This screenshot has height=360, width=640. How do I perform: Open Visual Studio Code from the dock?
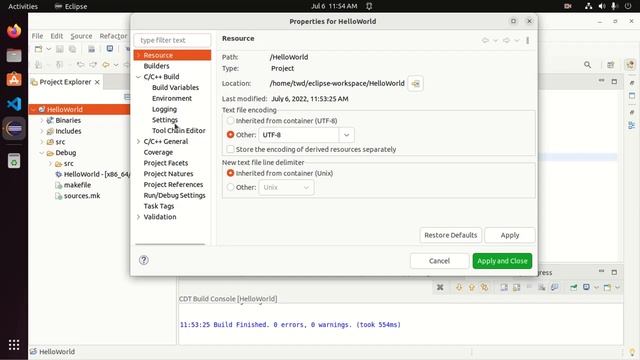14,104
